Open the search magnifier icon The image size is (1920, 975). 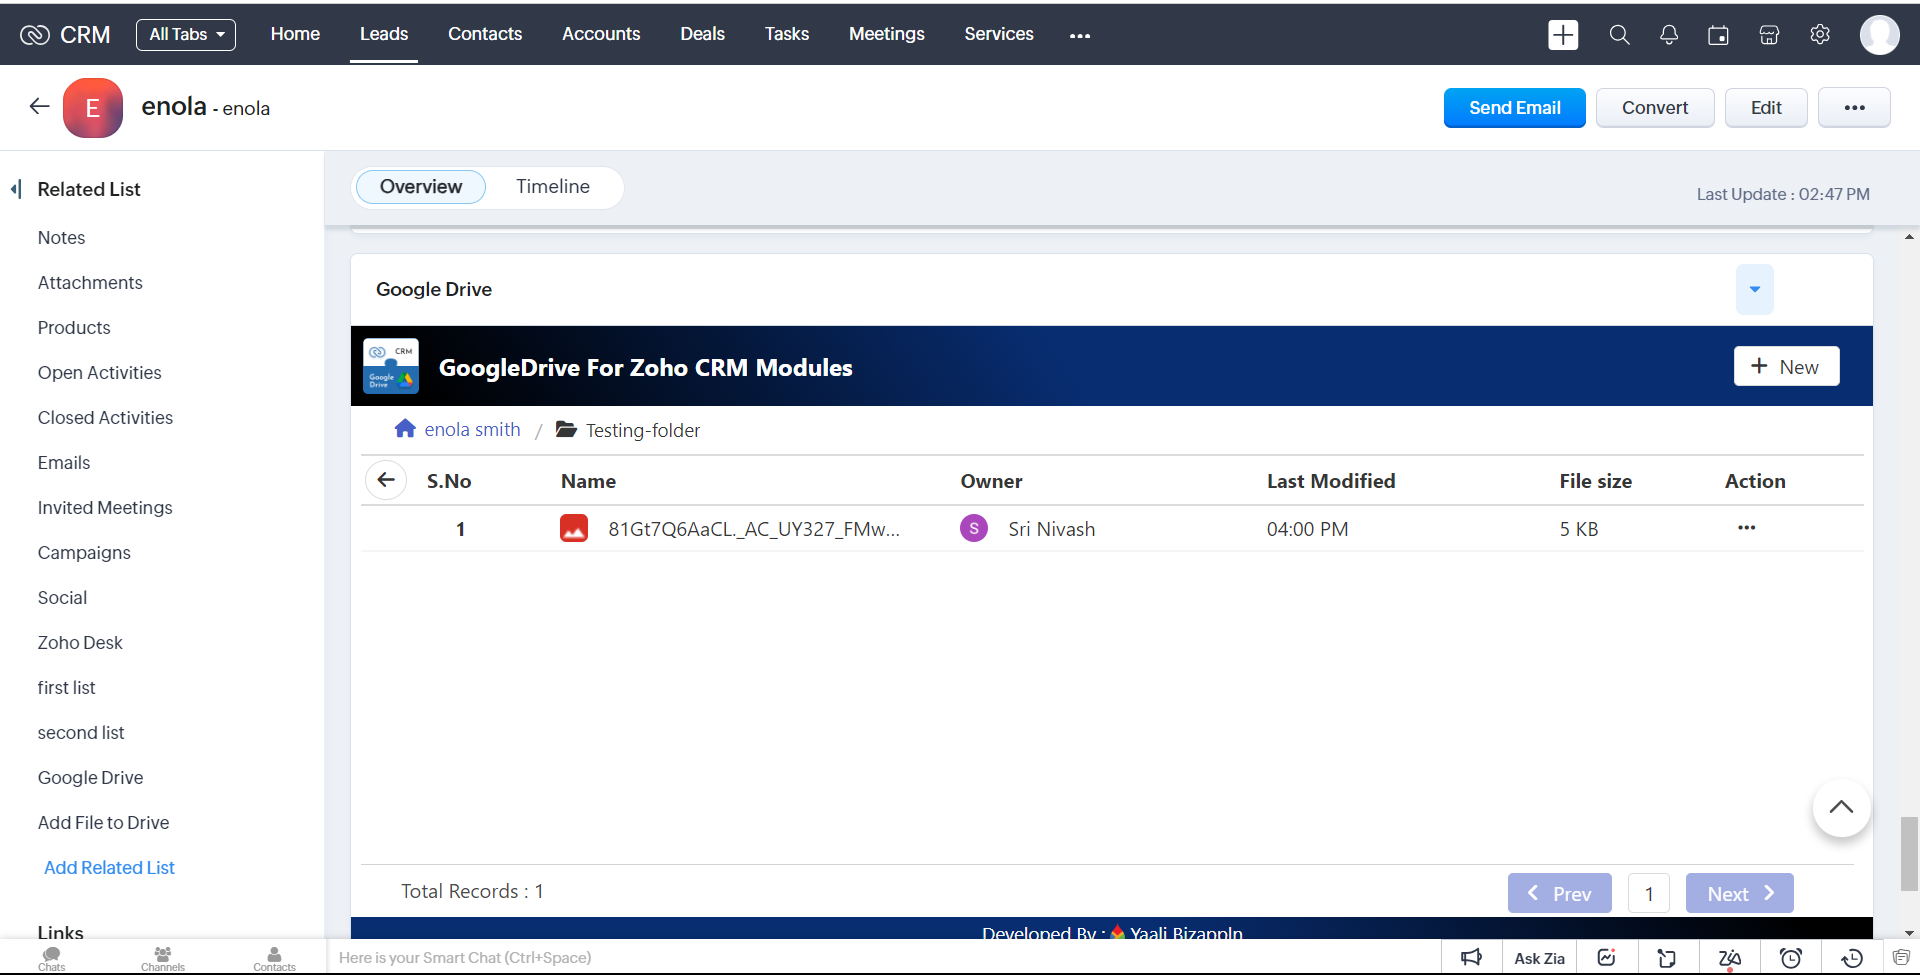(1619, 35)
